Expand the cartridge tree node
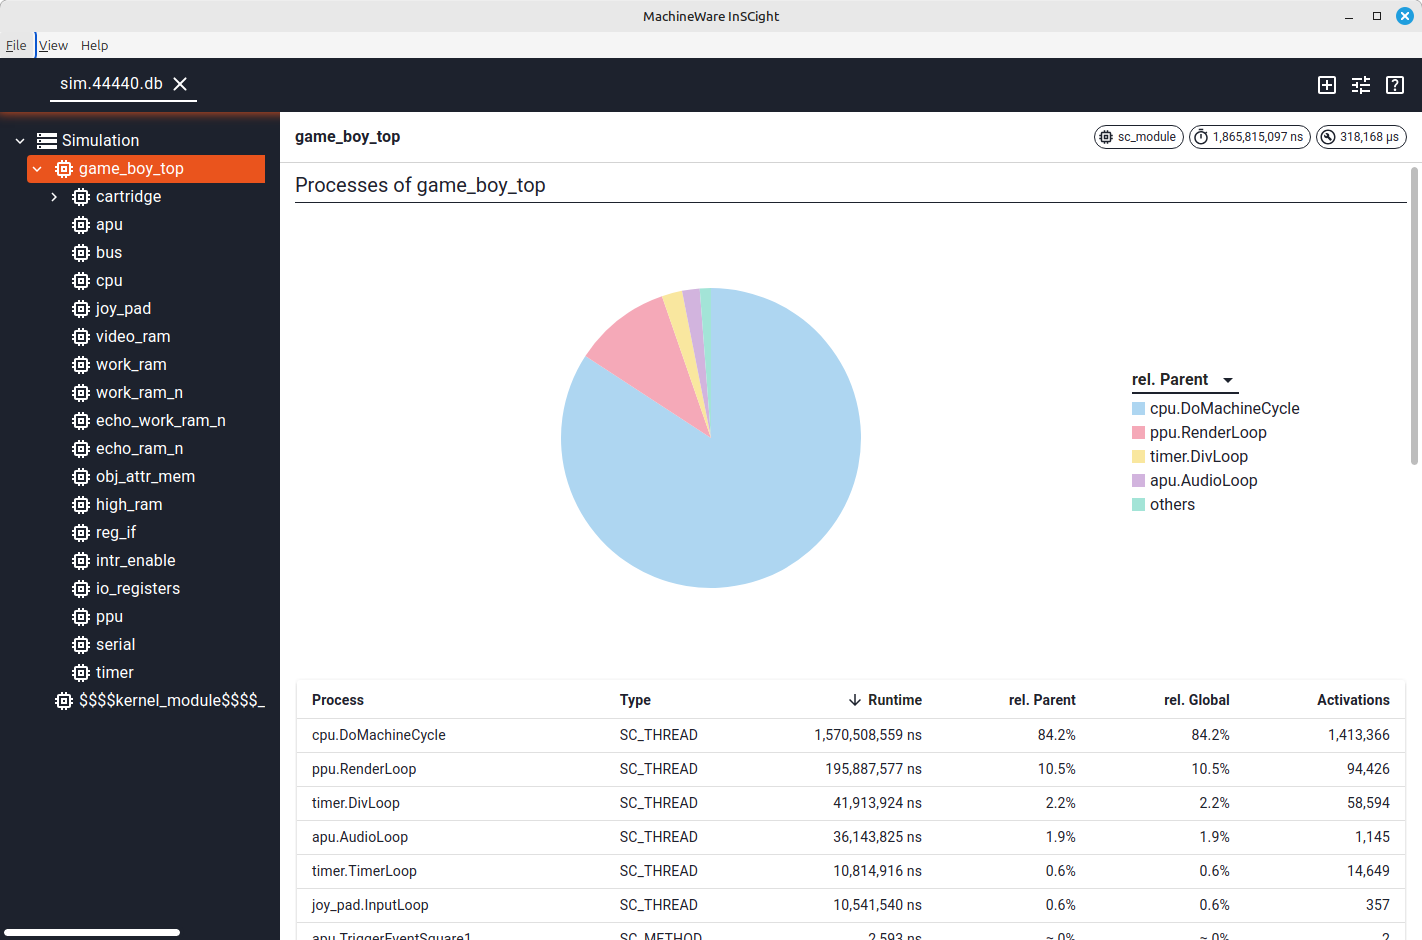The height and width of the screenshot is (940, 1422). (54, 197)
